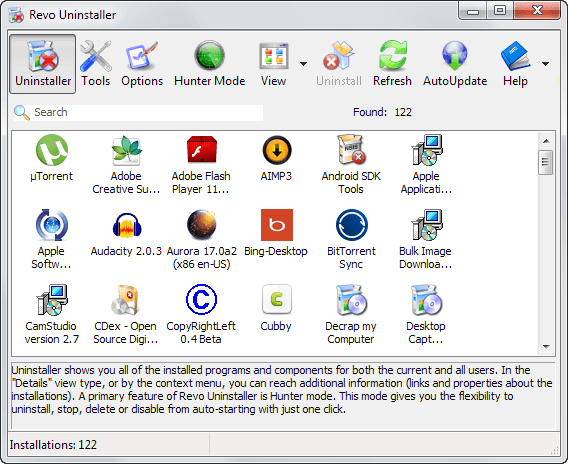This screenshot has width=568, height=464.
Task: Select Decrap my Computer entry
Action: 351,314
